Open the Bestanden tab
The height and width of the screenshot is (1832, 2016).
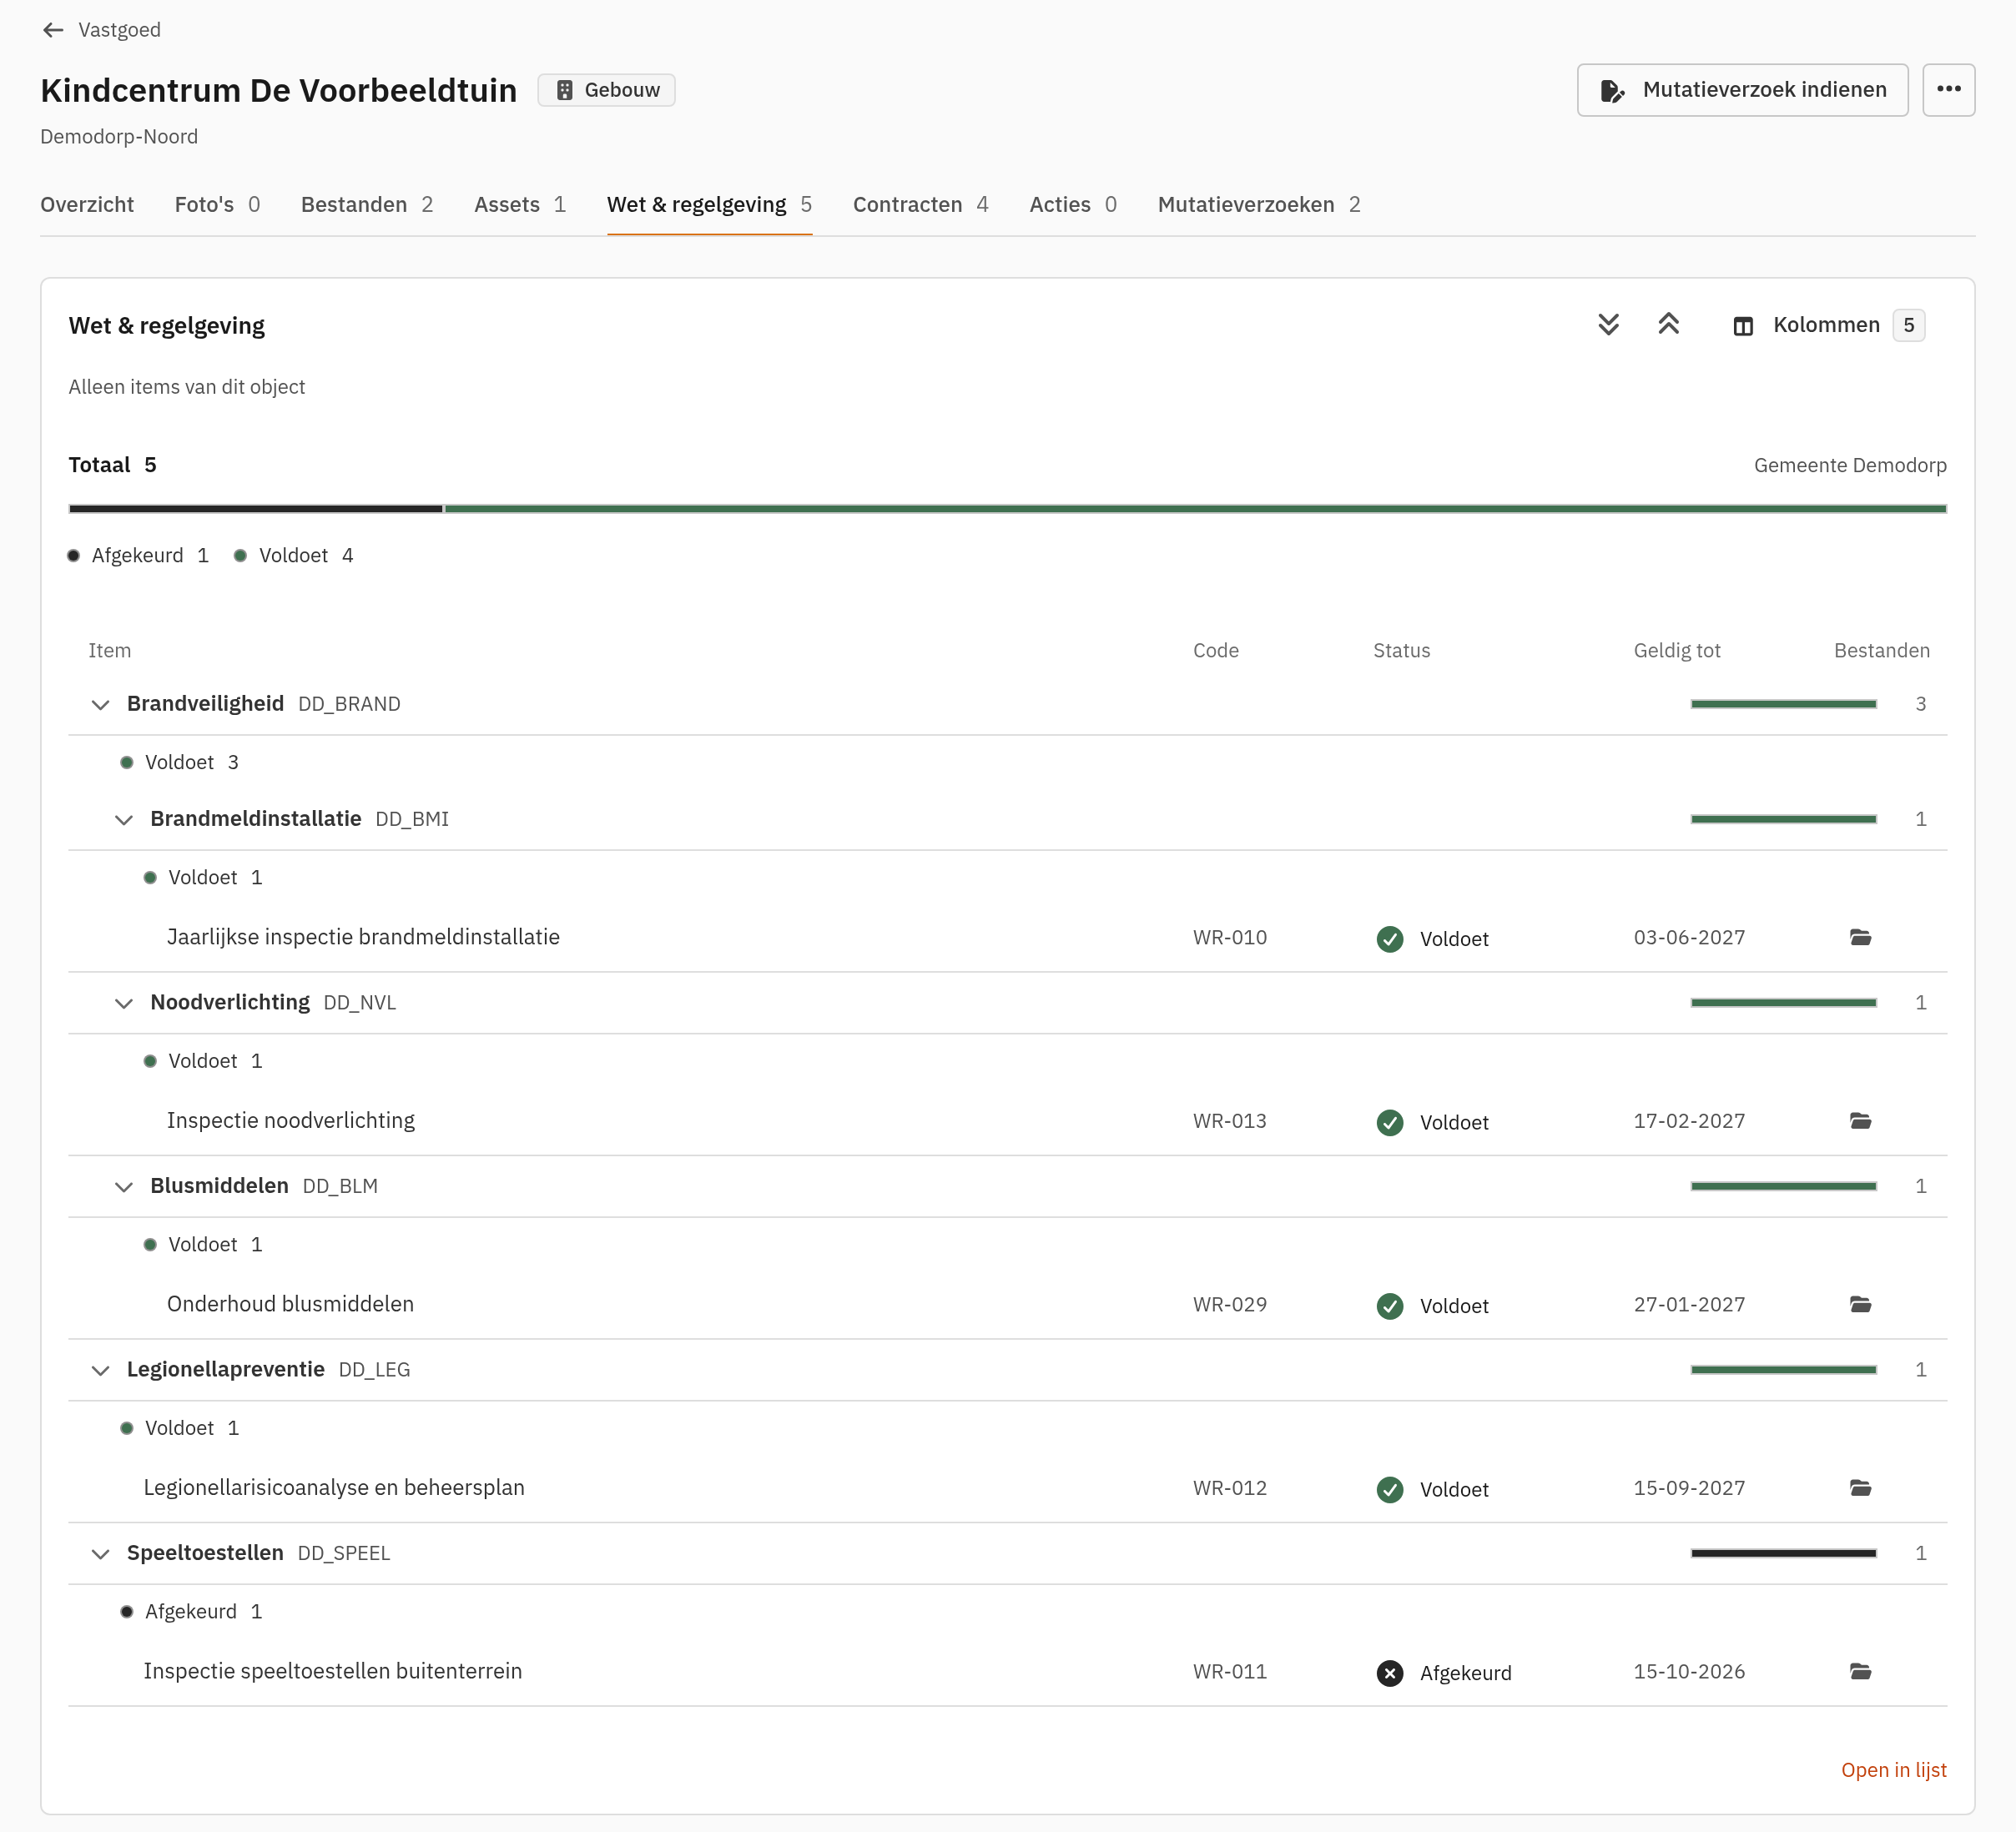tap(367, 205)
